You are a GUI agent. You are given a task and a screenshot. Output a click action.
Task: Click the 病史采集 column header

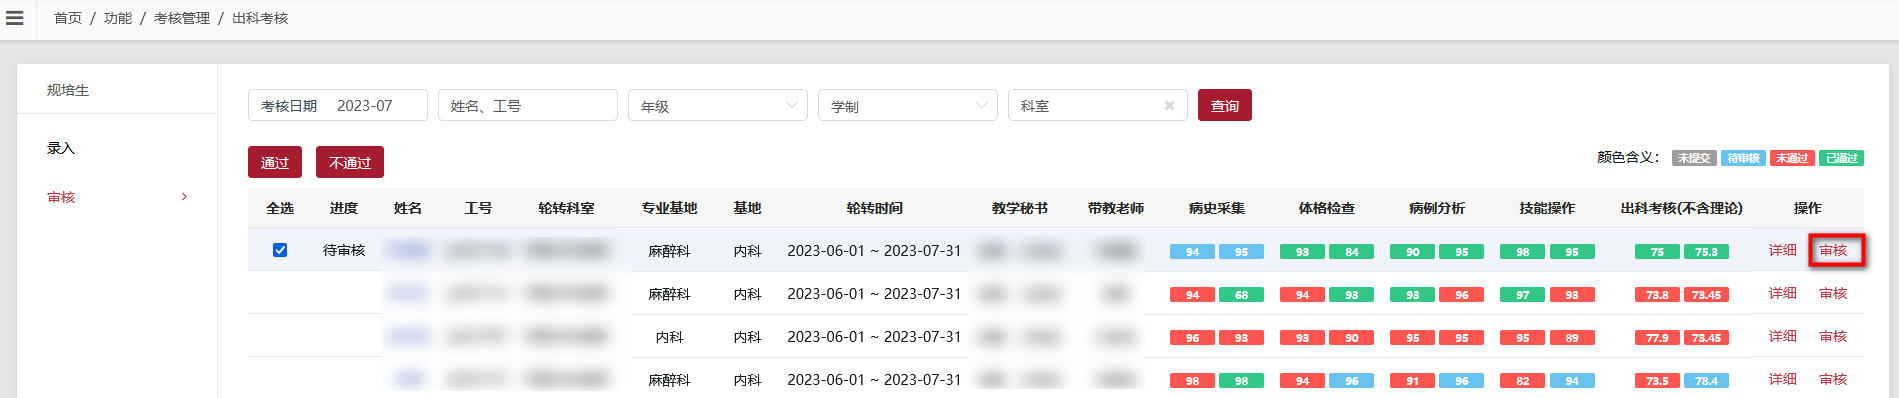1217,208
